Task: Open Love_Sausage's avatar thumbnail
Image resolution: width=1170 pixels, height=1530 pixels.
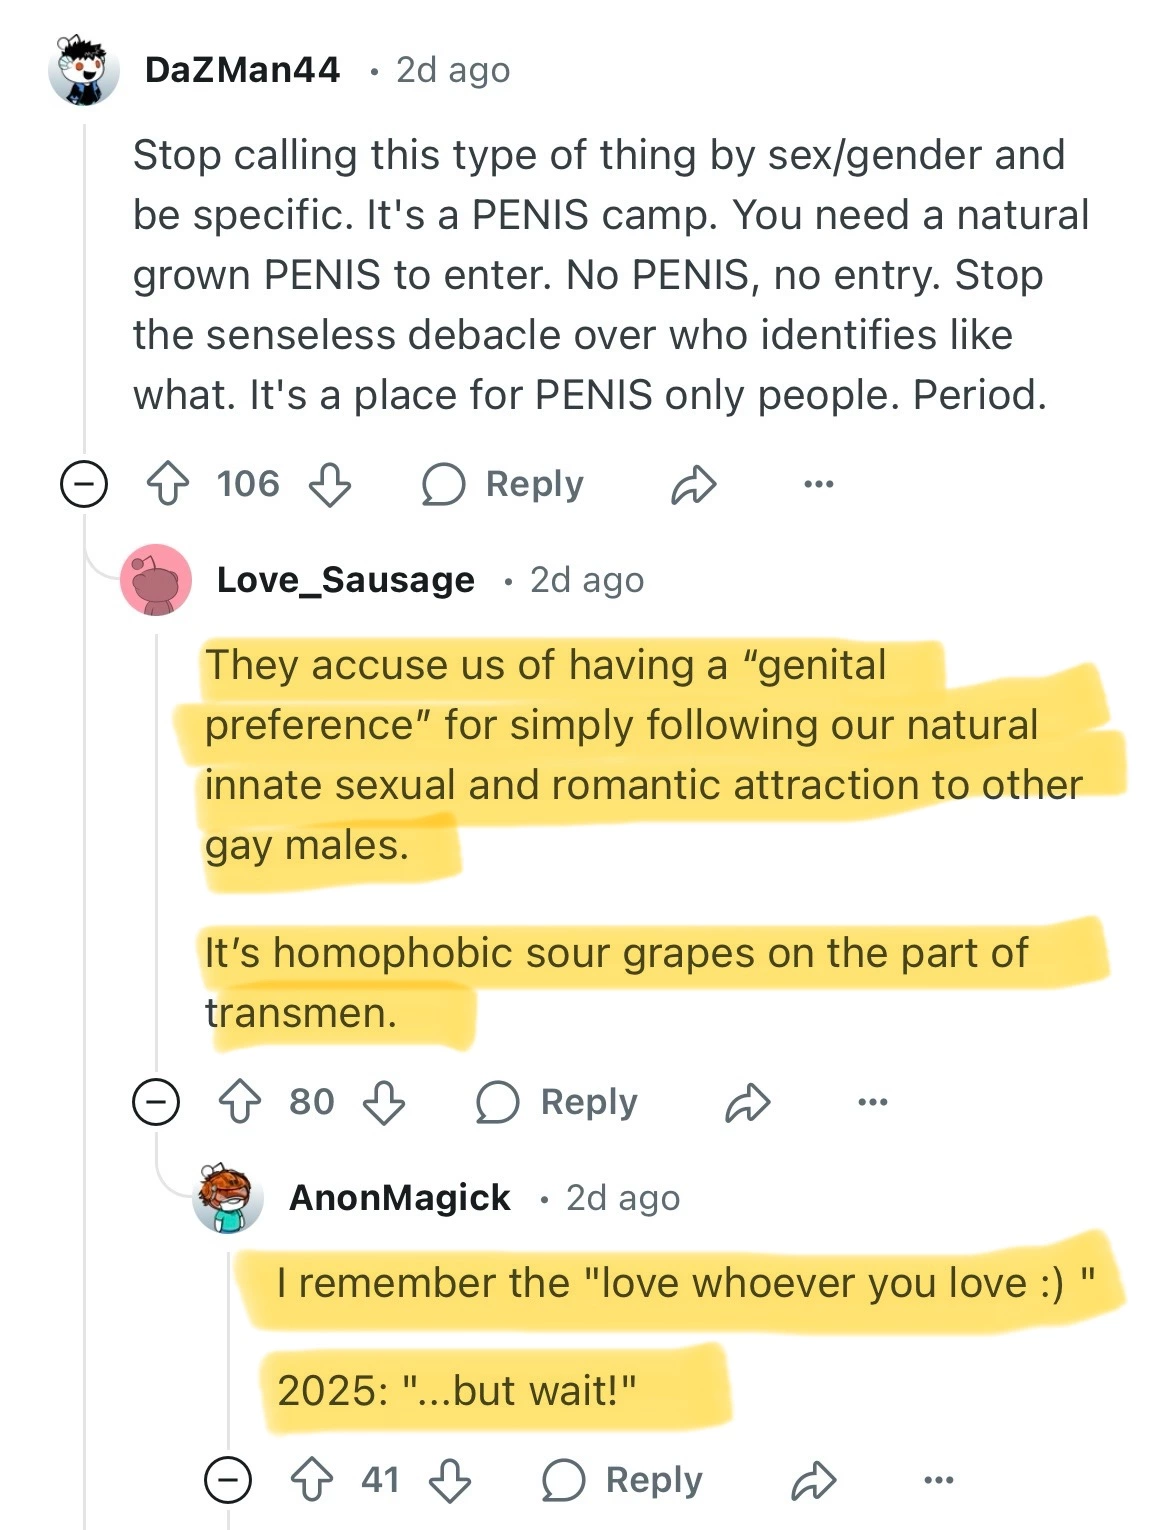Action: [156, 580]
